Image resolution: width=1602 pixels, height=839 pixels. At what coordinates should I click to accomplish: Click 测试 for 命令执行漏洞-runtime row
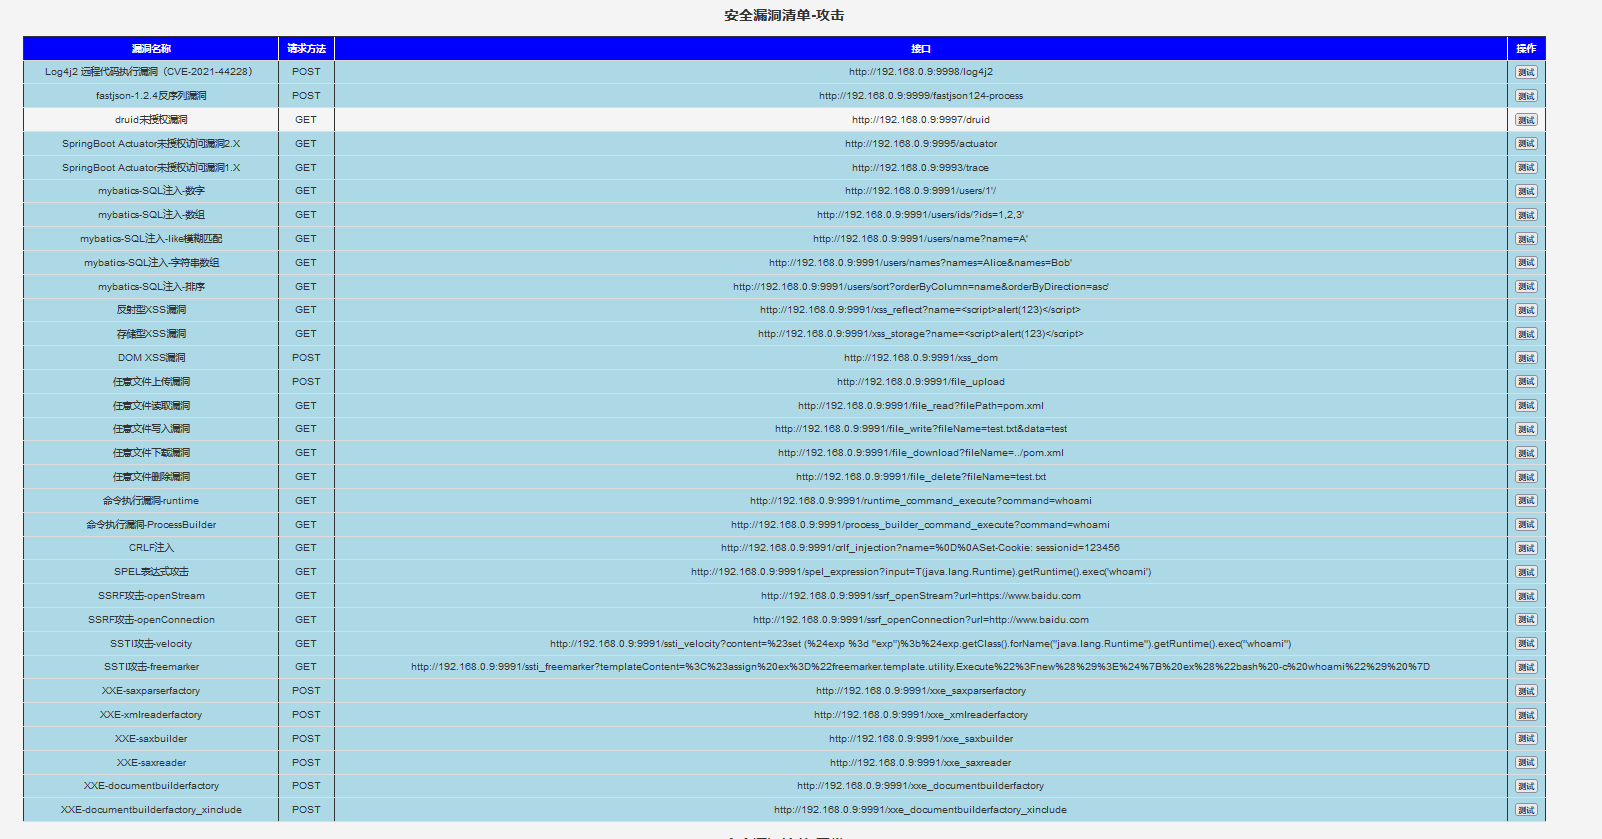pyautogui.click(x=1526, y=501)
